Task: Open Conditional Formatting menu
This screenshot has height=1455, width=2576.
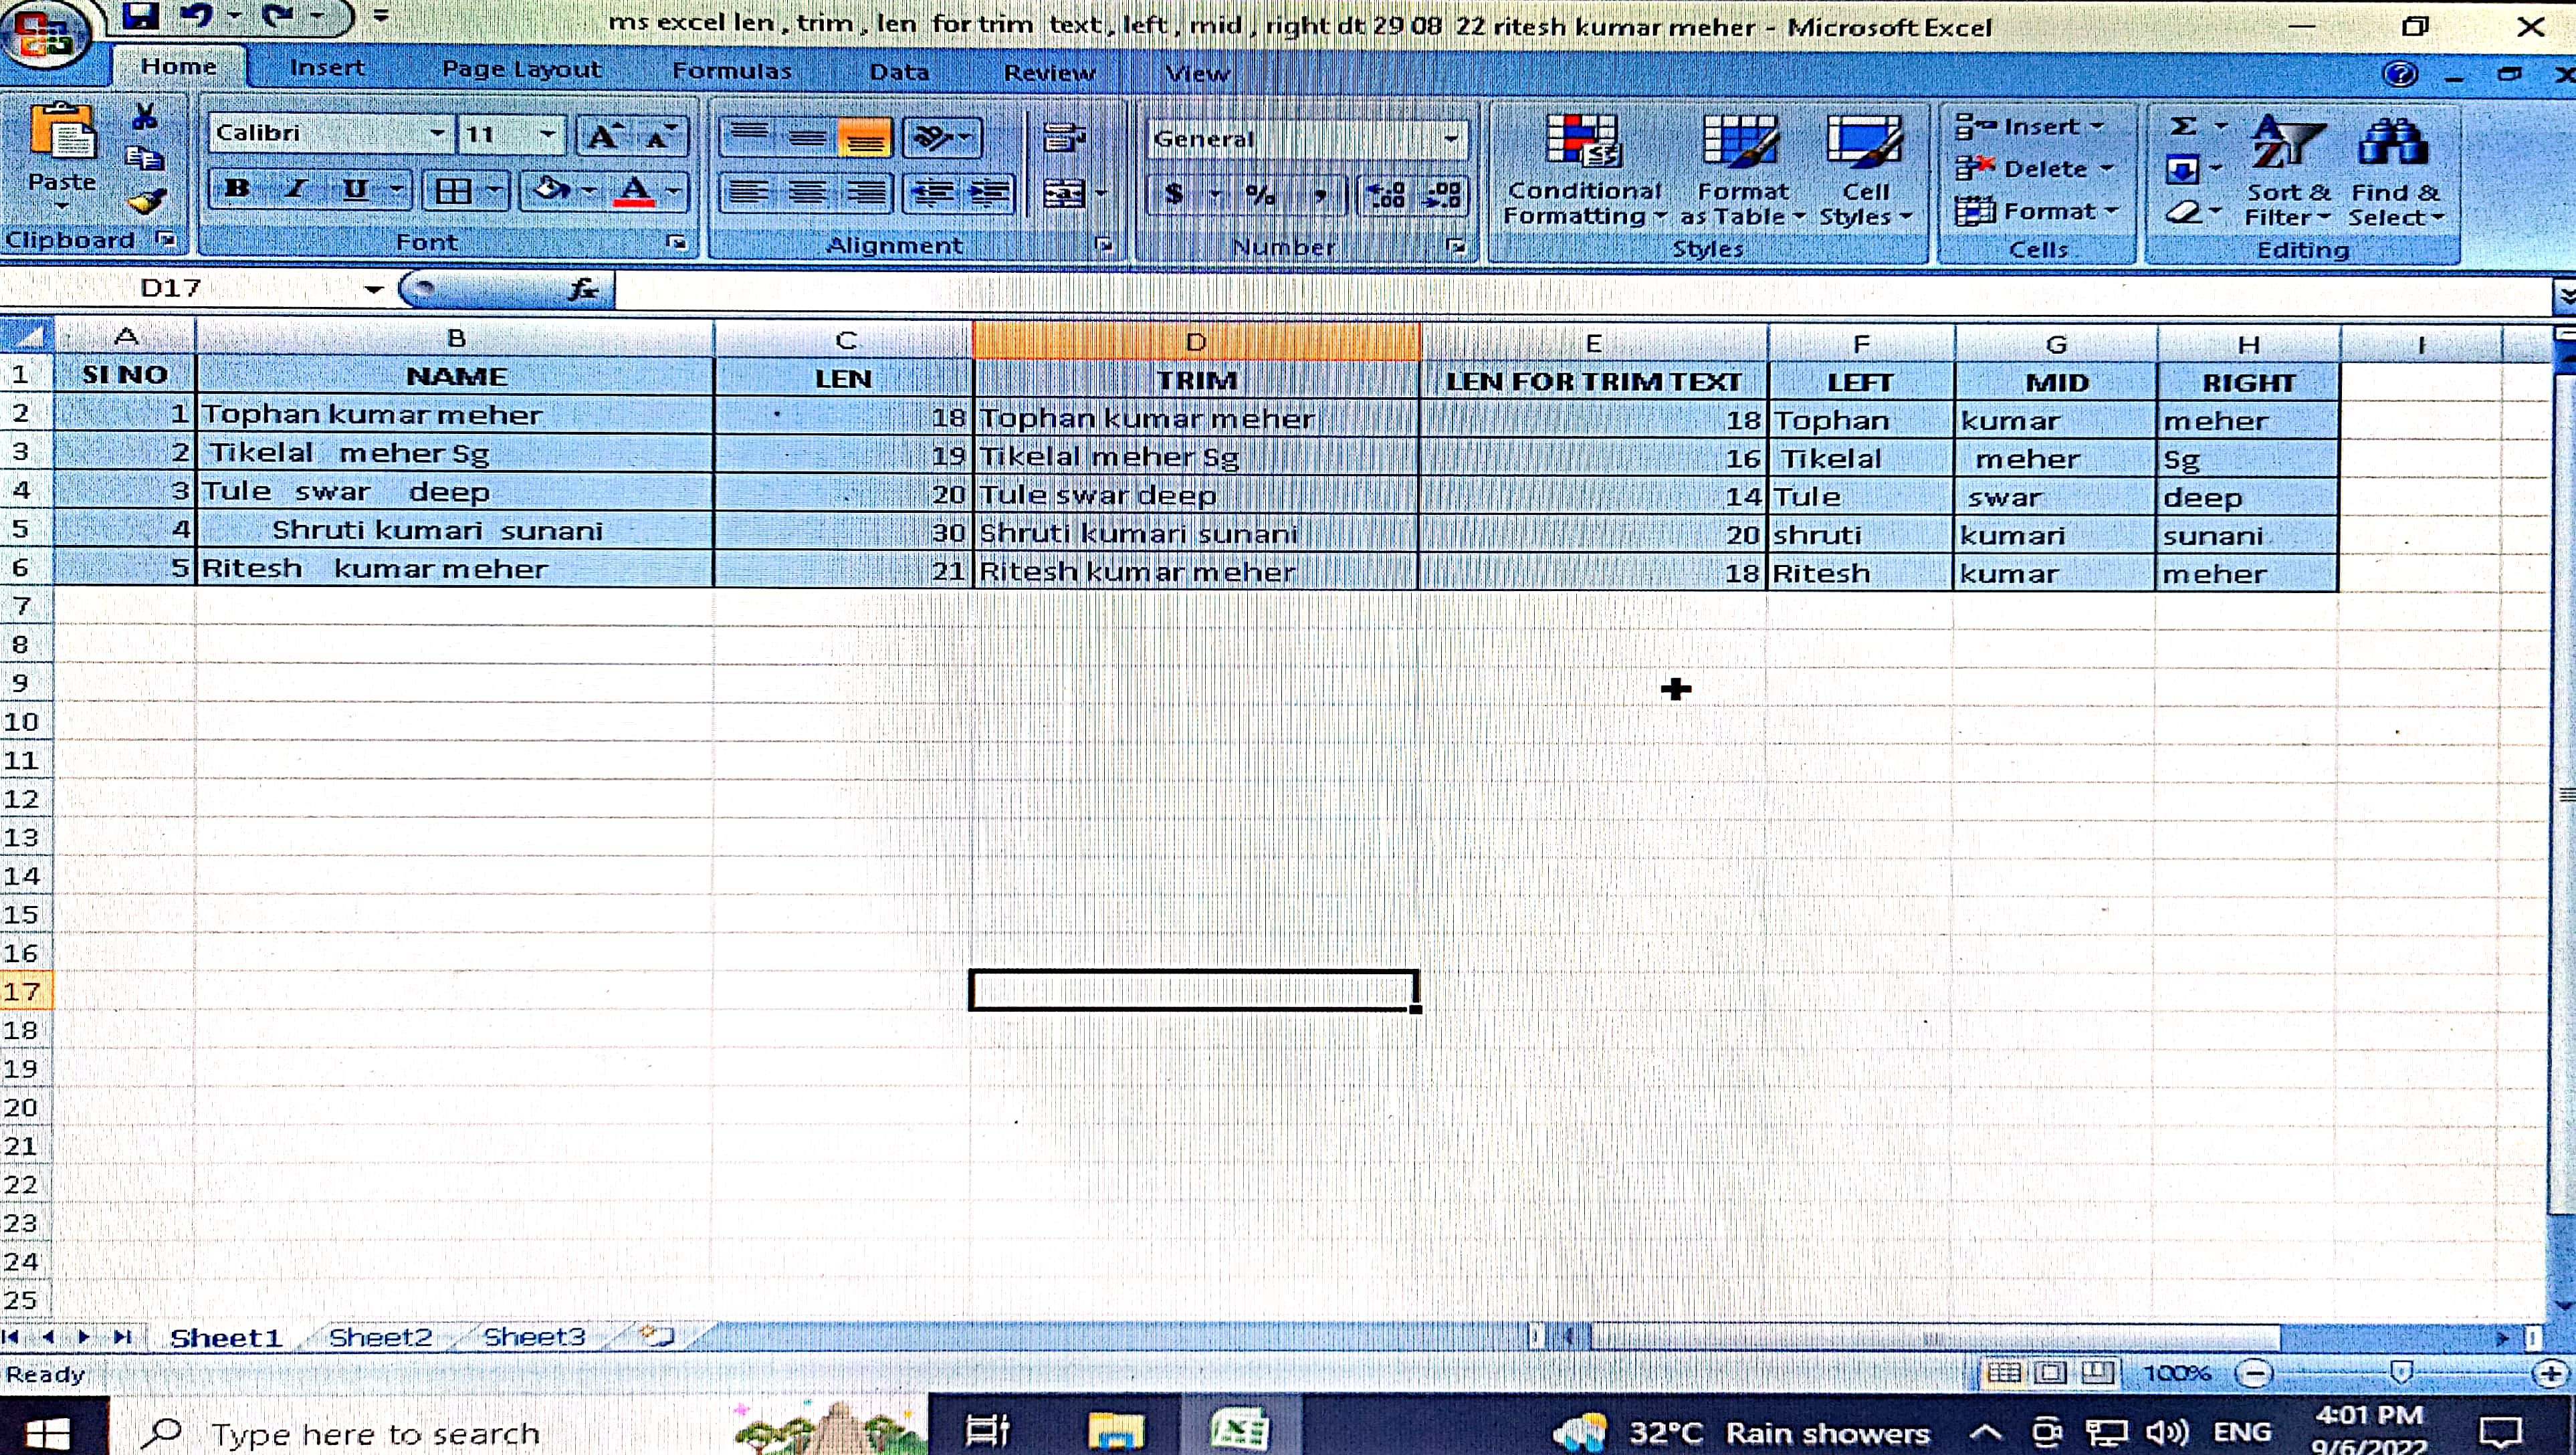Action: point(1583,170)
